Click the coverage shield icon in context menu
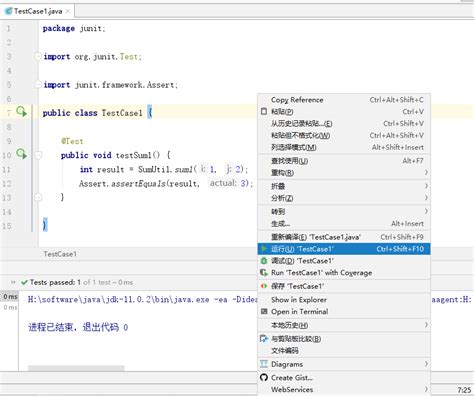Image resolution: width=474 pixels, height=396 pixels. 264,273
